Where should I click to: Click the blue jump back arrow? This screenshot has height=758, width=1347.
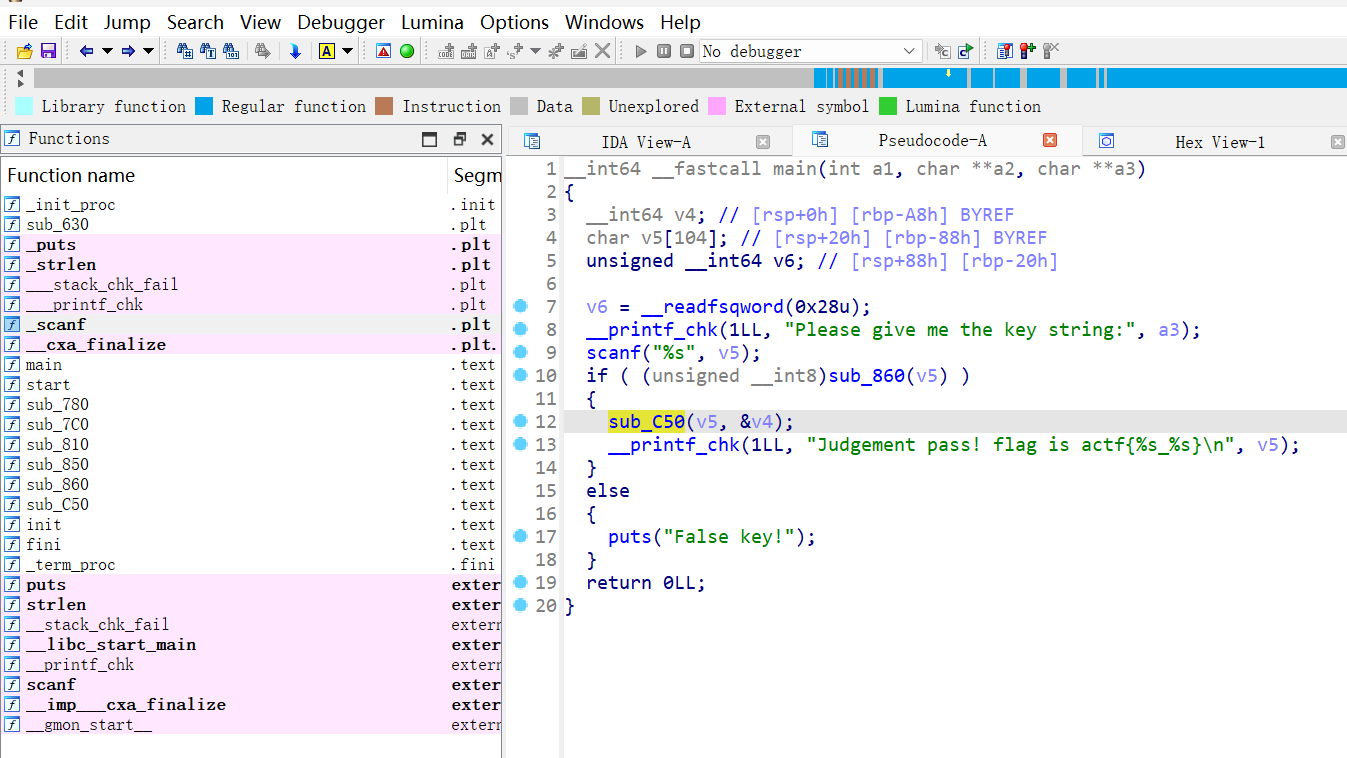[86, 51]
